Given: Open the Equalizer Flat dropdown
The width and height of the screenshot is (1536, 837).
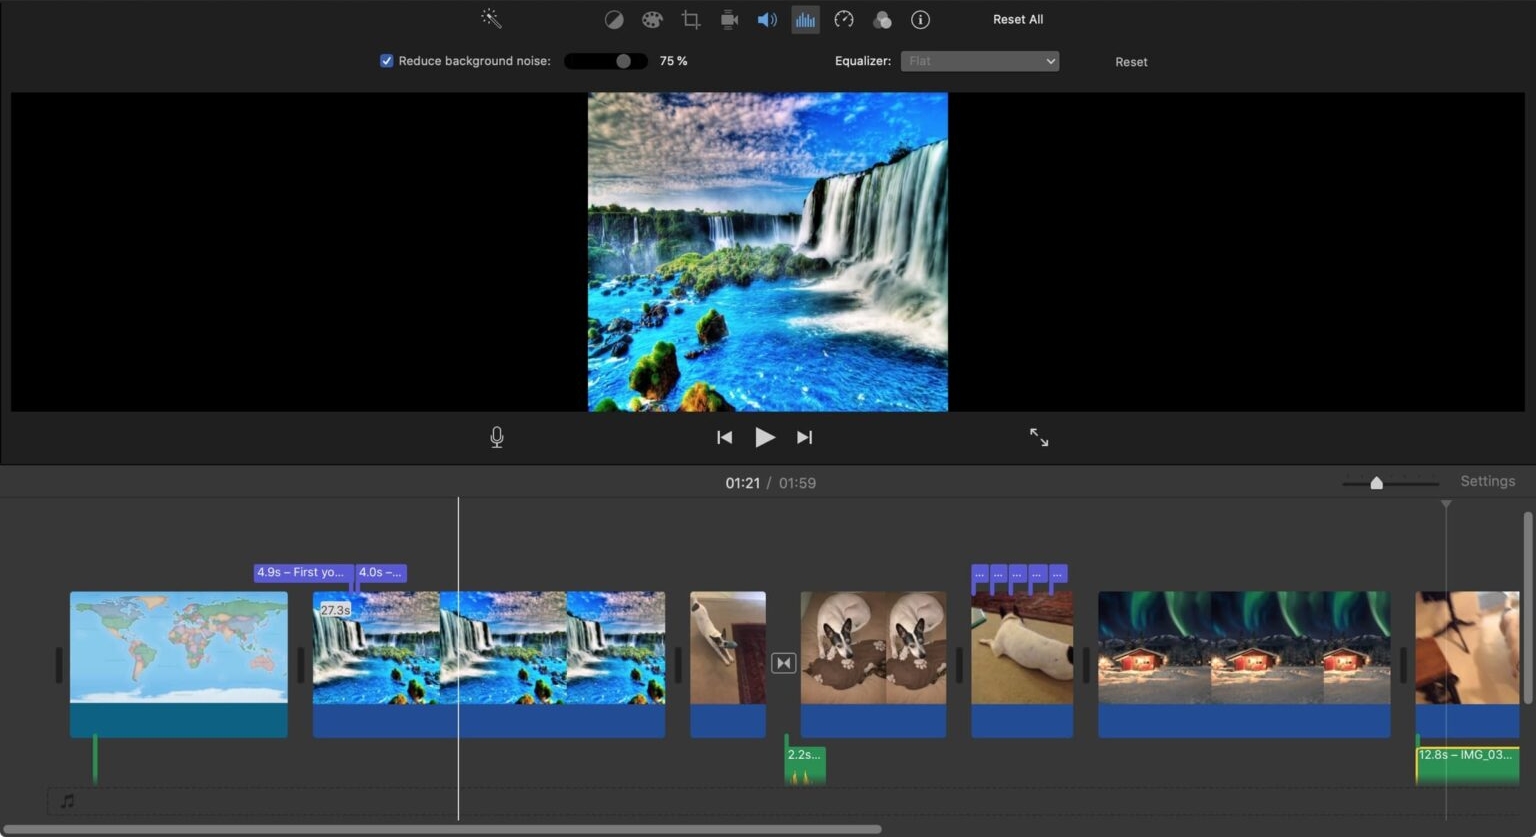Looking at the screenshot, I should pos(980,61).
